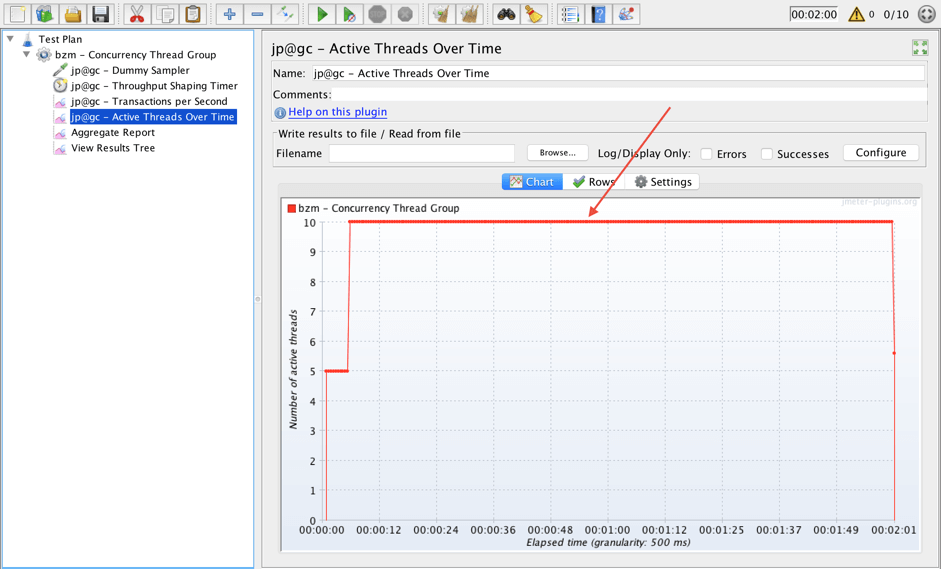Viewport: 941px width, 569px height.
Task: Click the circular thread status indicator
Action: [927, 14]
